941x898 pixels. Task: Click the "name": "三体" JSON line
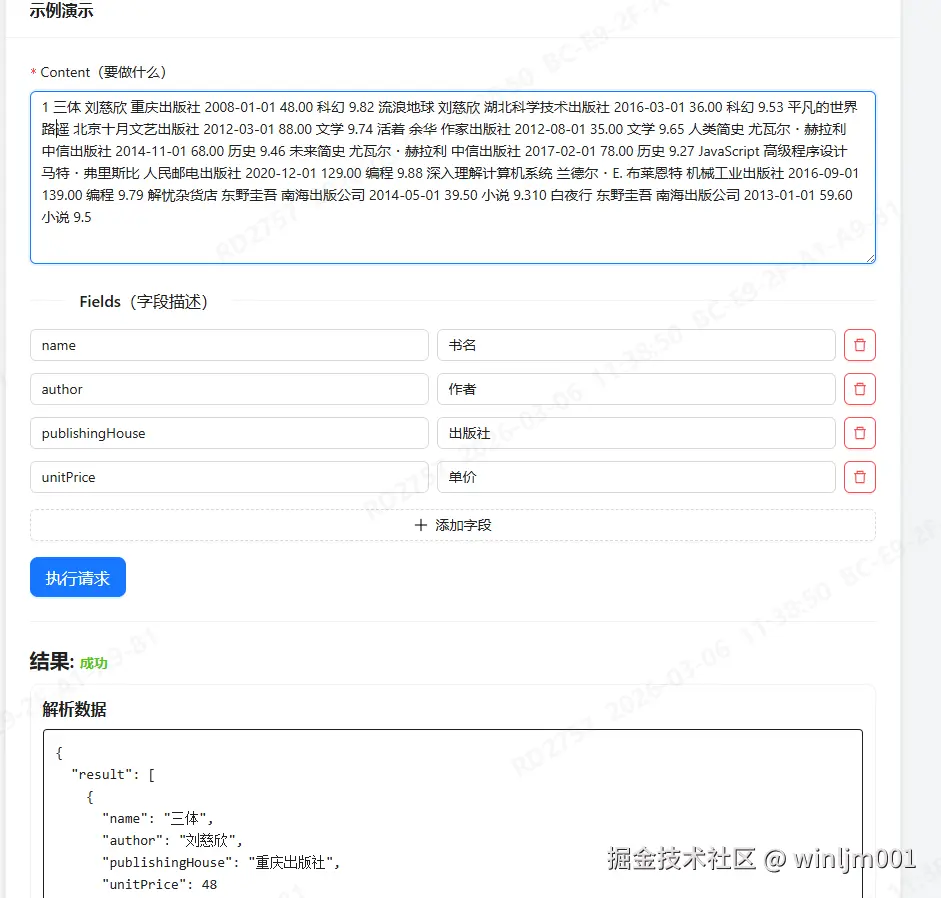coord(158,818)
